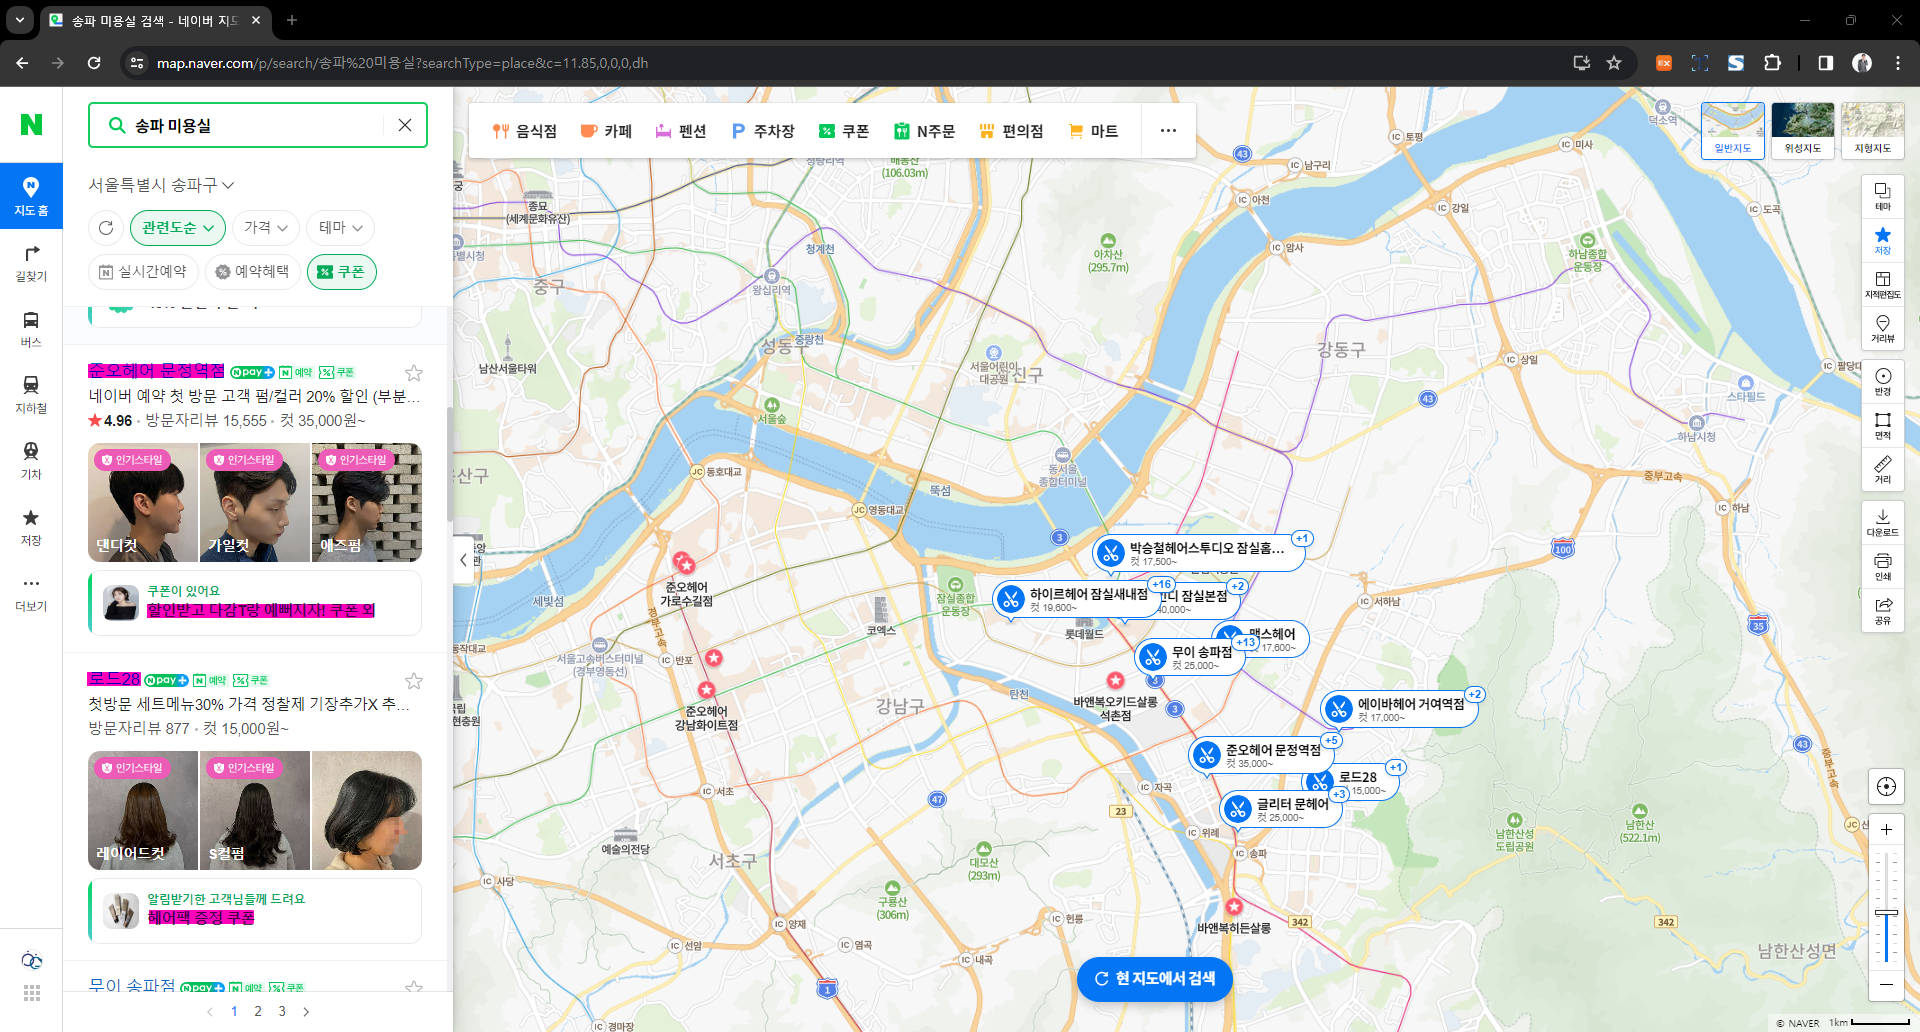Screen dimensions: 1920x1032
Task: Open the 길찾기 directions icon
Action: coord(31,263)
